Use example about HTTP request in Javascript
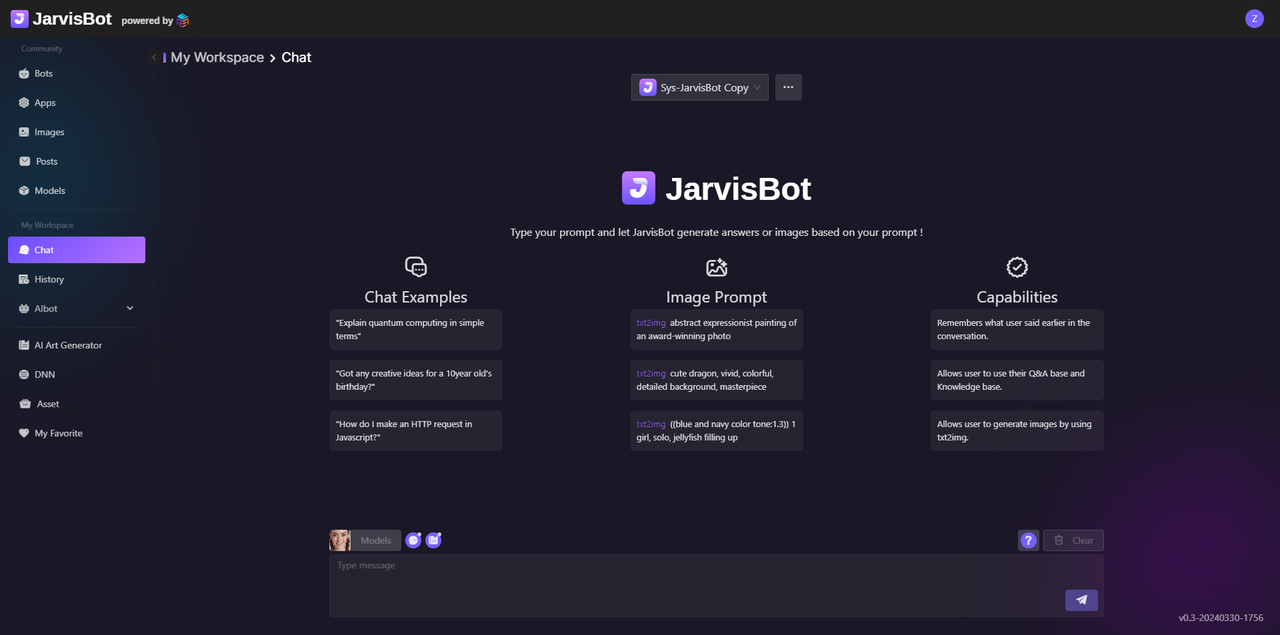The width and height of the screenshot is (1280, 635). coord(416,430)
